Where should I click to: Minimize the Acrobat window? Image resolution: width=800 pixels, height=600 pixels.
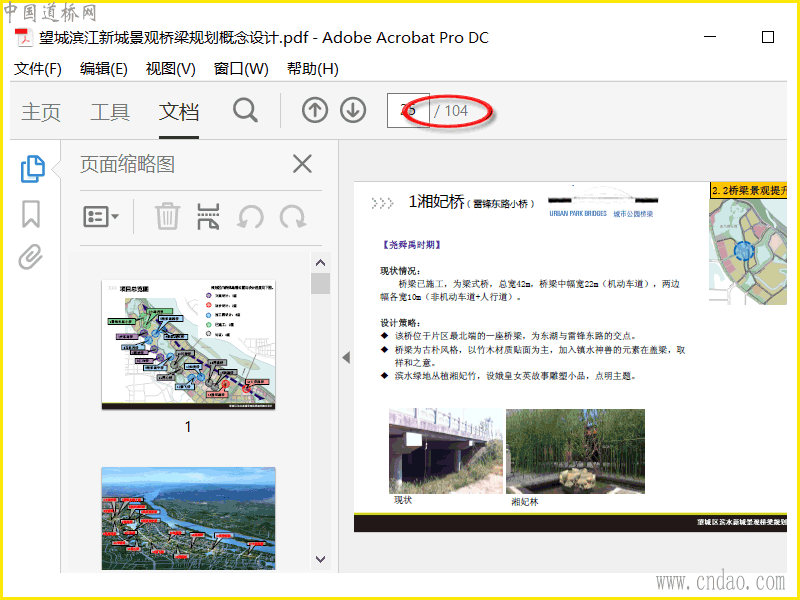710,37
